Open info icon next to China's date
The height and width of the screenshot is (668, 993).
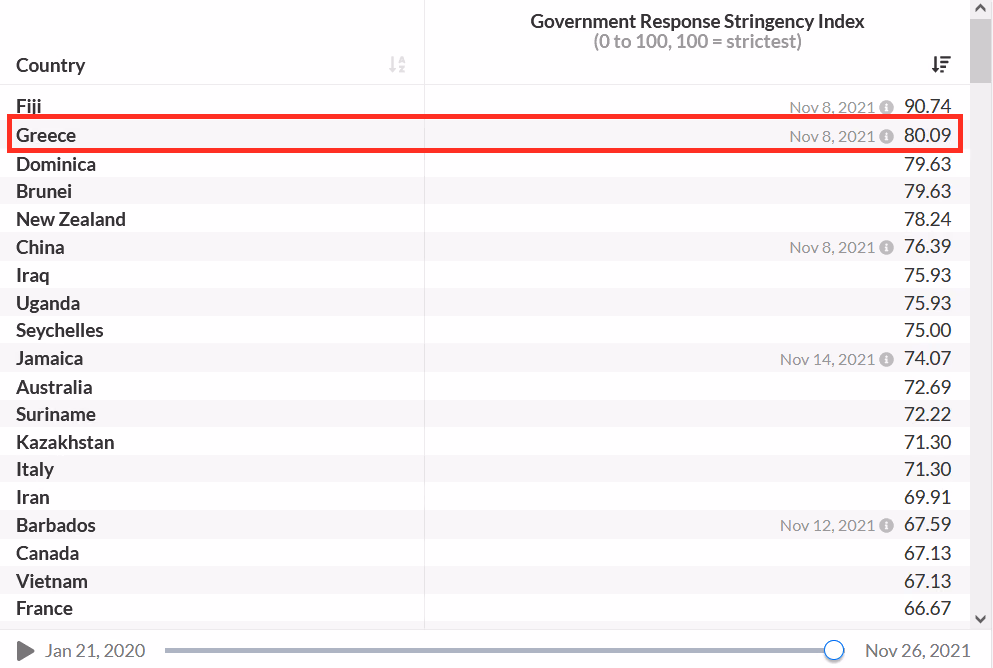(887, 248)
